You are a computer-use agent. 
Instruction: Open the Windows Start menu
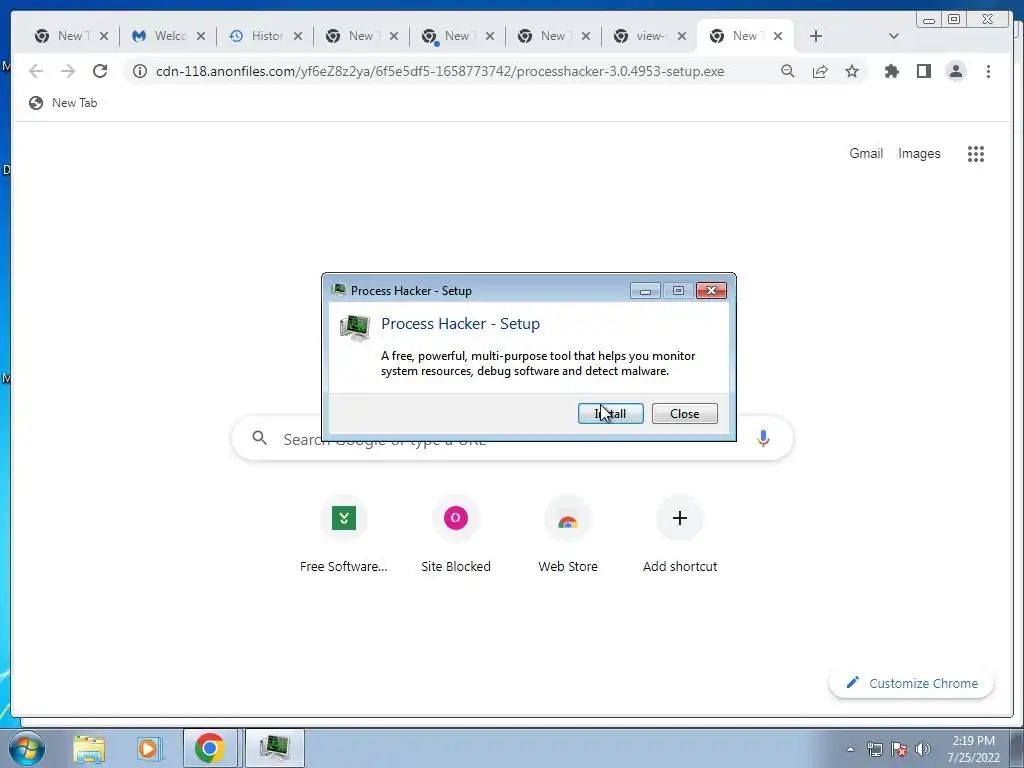[x=26, y=748]
